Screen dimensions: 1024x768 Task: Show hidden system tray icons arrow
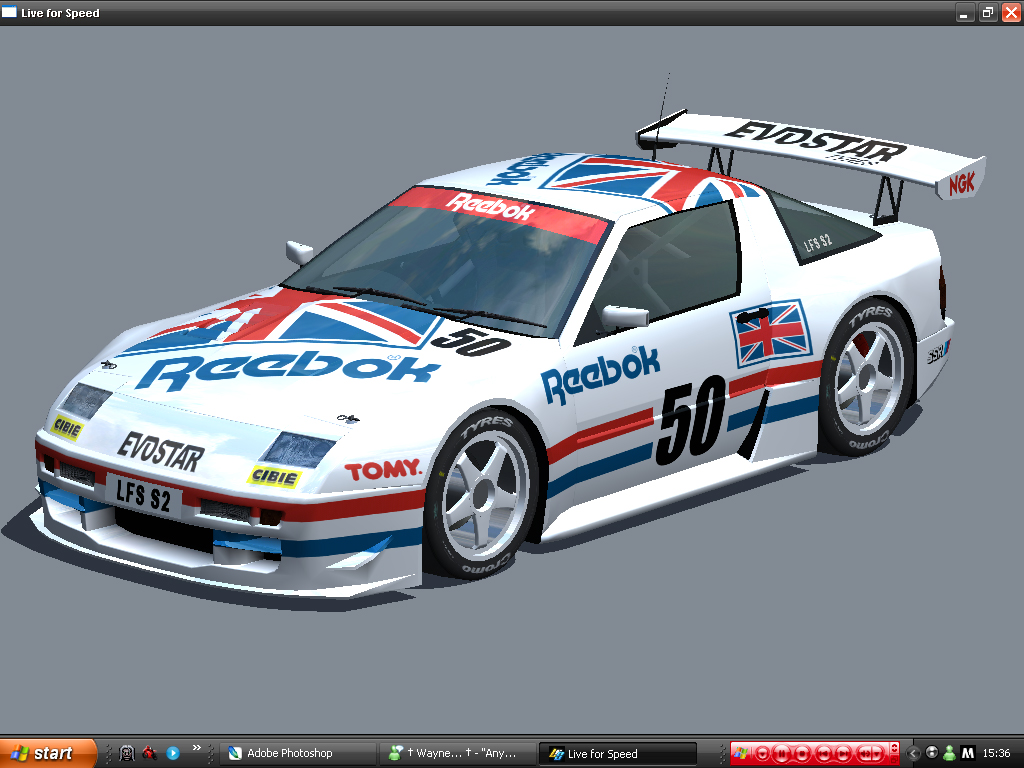(914, 754)
